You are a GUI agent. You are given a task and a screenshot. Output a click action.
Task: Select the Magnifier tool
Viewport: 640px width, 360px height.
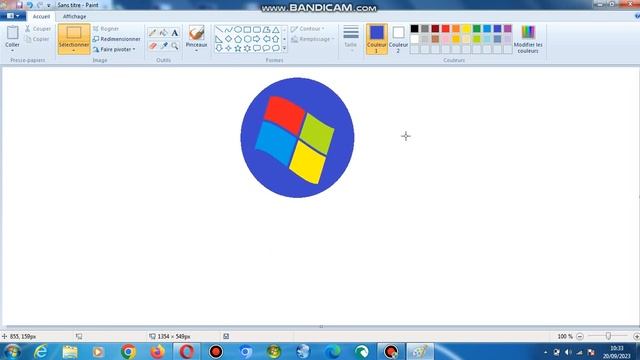tap(175, 46)
